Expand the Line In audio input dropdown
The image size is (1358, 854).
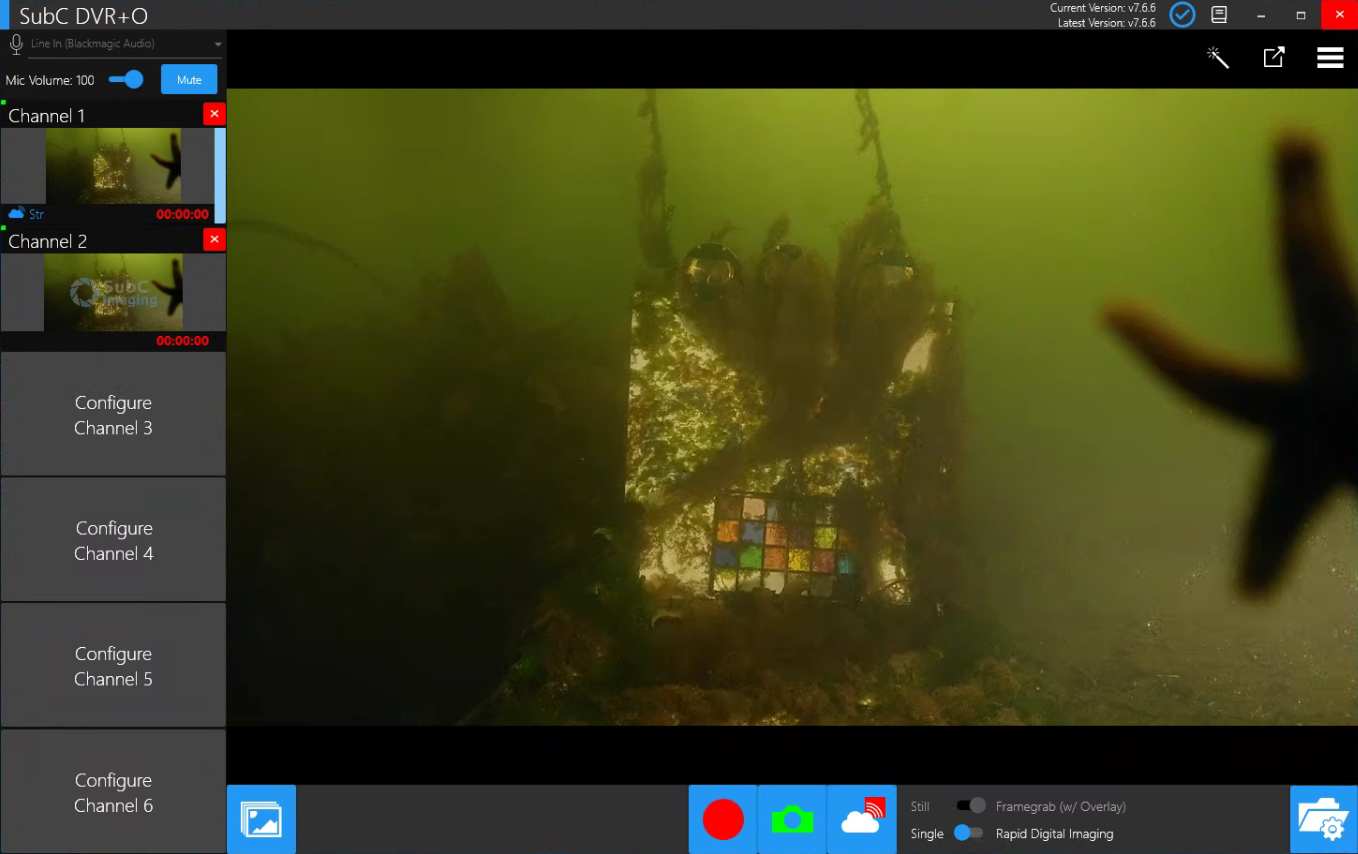(x=217, y=45)
